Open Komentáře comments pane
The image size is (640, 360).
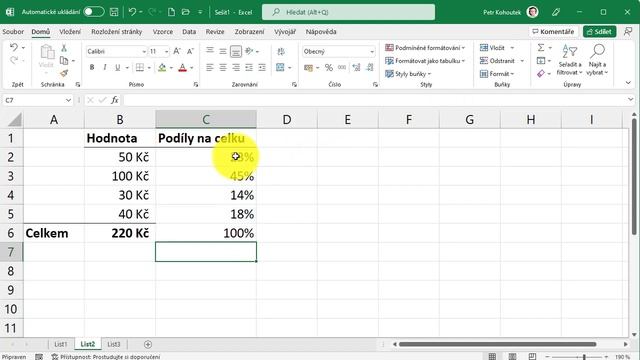553,31
